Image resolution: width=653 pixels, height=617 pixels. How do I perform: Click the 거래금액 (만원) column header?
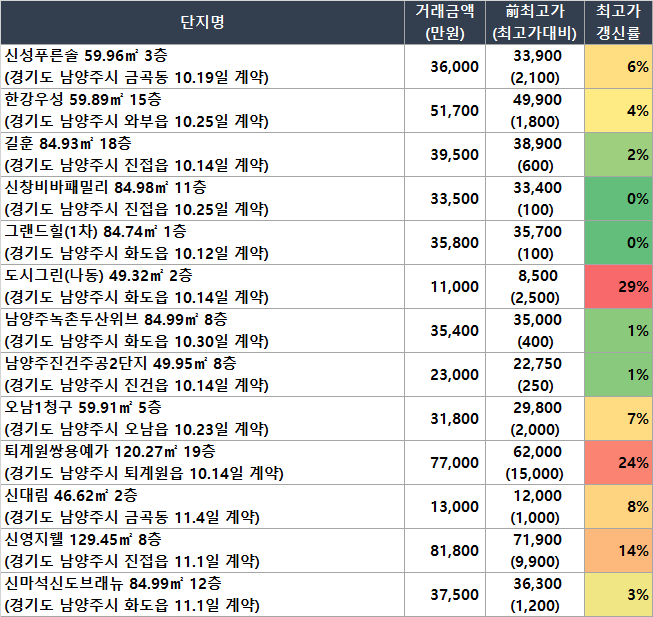(445, 22)
